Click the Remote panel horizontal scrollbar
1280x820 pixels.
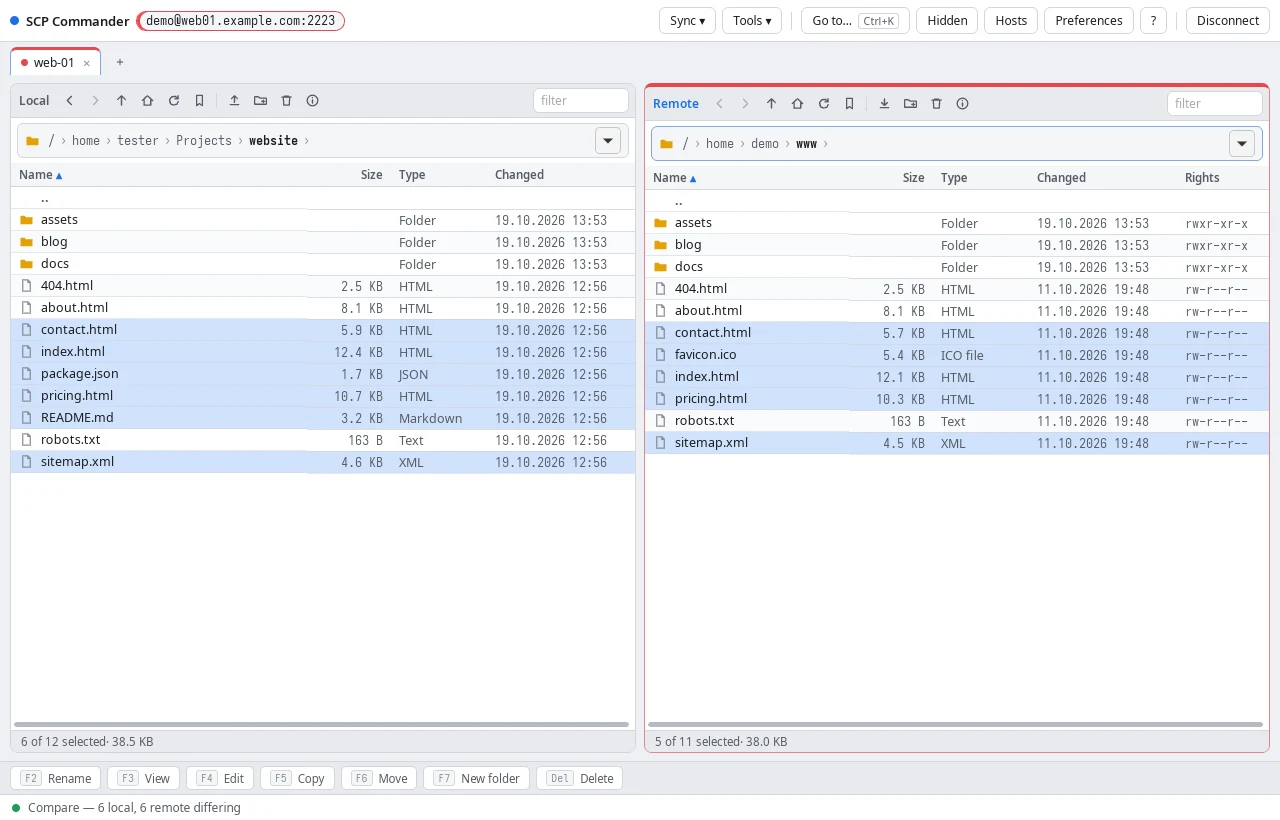[956, 724]
